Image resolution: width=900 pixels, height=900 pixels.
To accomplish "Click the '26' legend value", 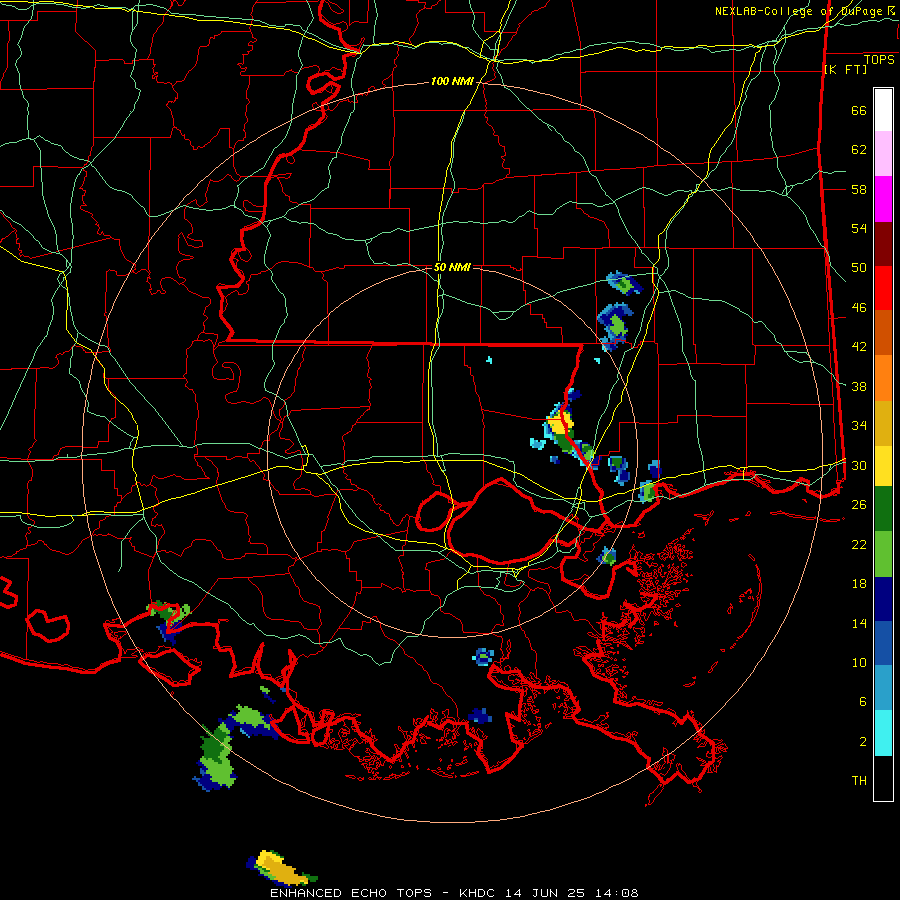I will [x=859, y=505].
